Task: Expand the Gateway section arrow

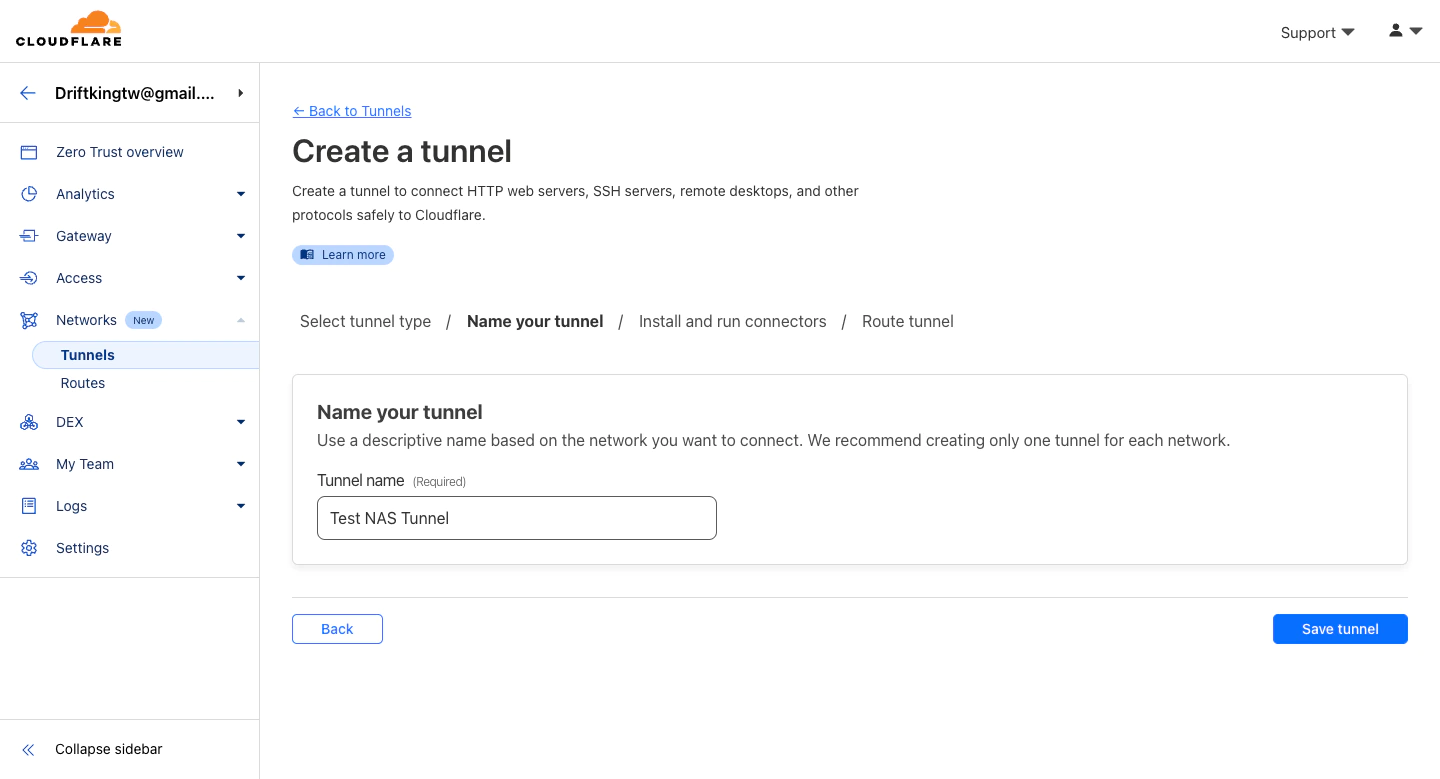Action: coord(241,236)
